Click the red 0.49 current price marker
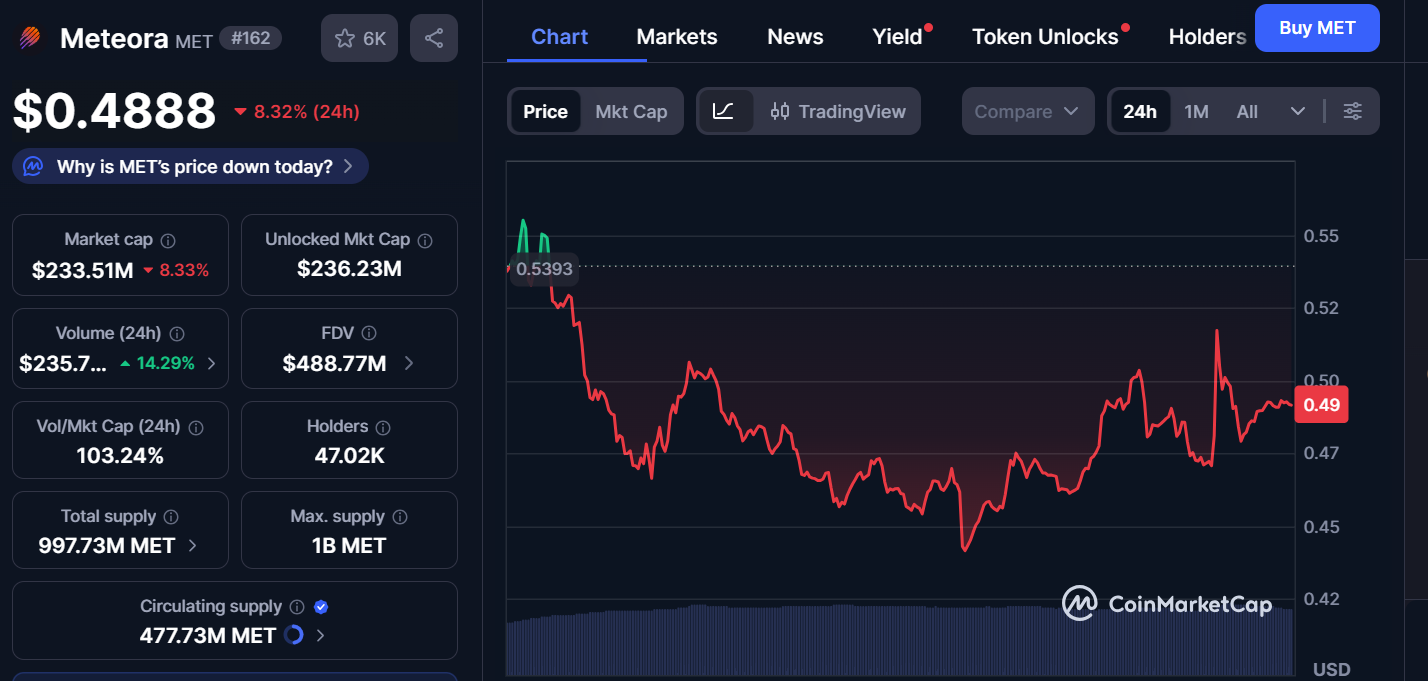Screen dimensions: 1428x681 pos(1321,405)
